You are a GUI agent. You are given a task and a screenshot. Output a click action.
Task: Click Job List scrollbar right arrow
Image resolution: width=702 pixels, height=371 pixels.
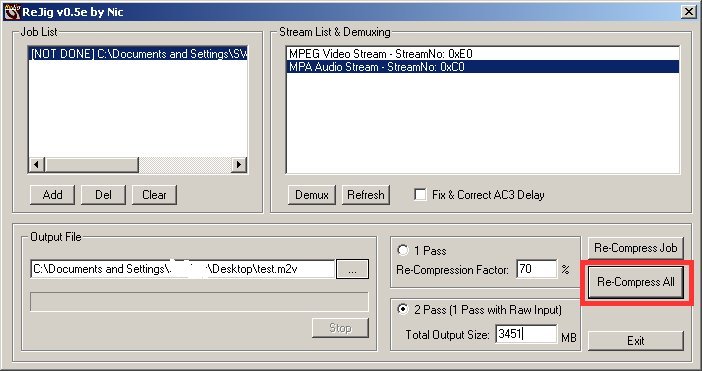(240, 165)
